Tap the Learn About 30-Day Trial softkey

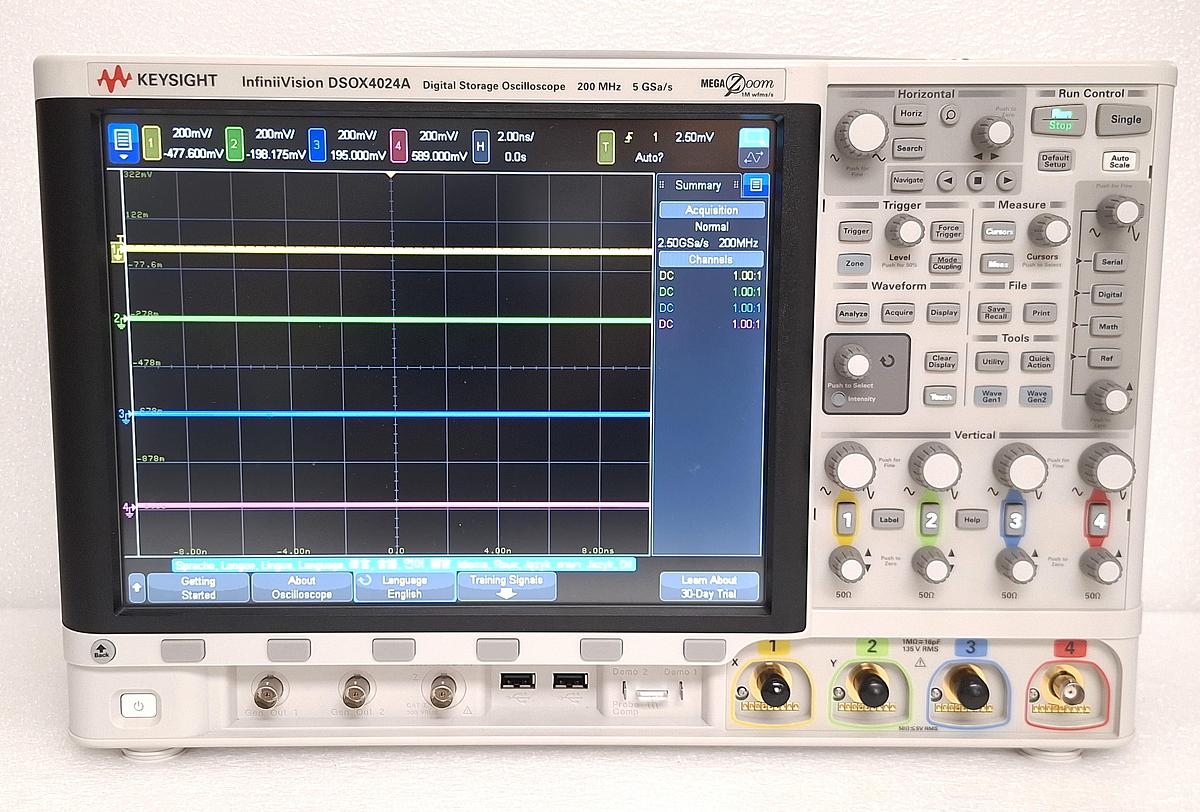[x=710, y=586]
